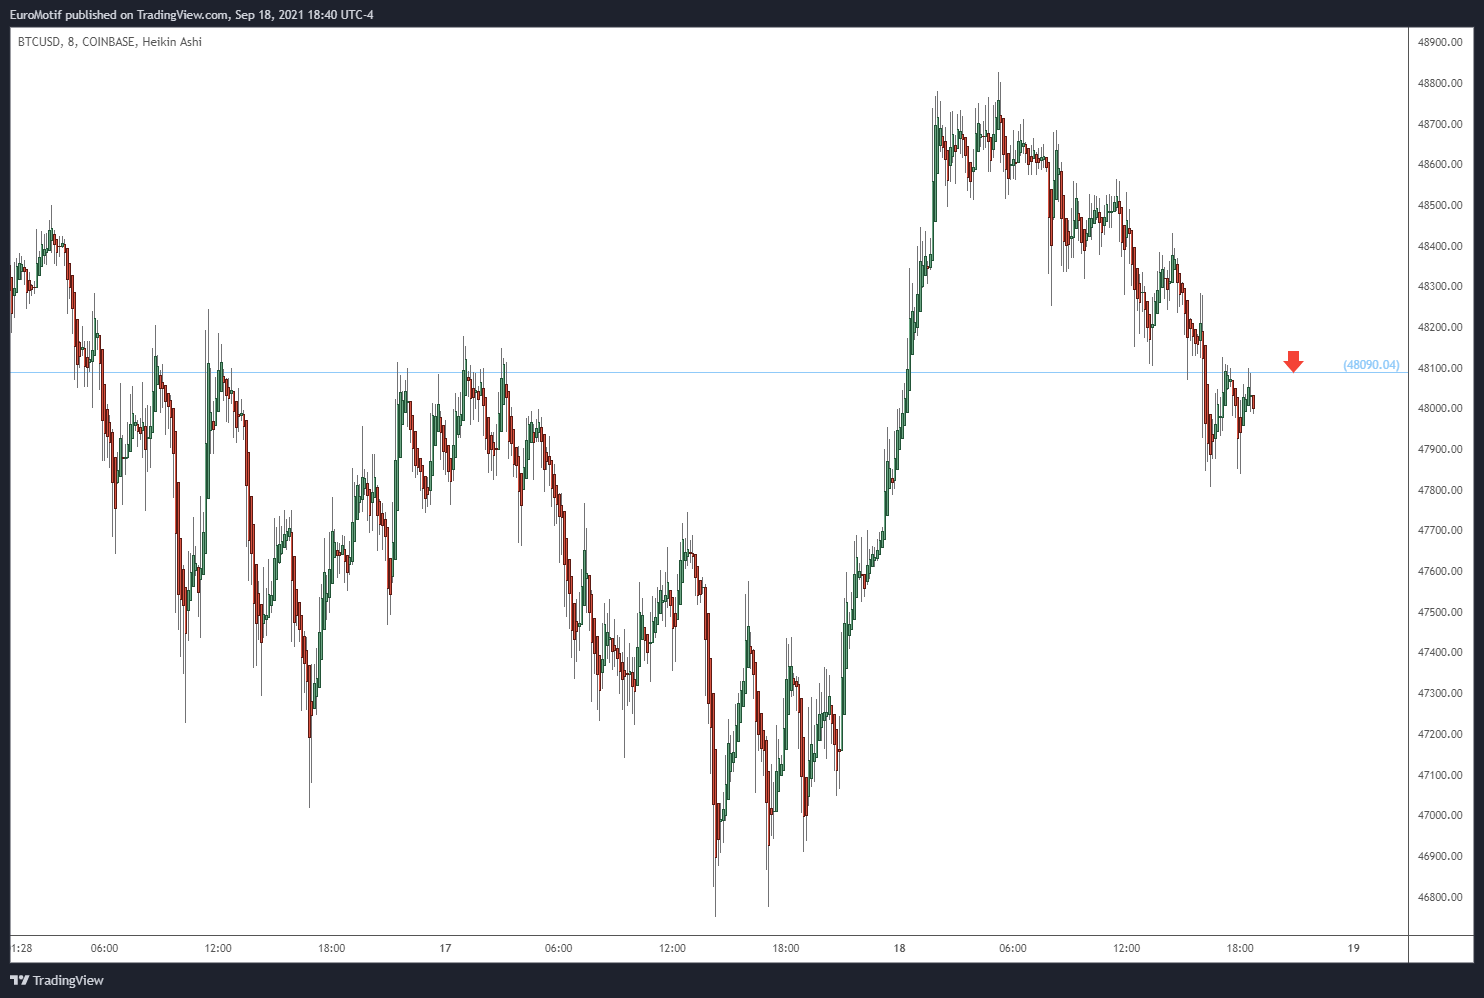Click the 12:00 time label on the 18th
The width and height of the screenshot is (1484, 998).
click(1127, 948)
